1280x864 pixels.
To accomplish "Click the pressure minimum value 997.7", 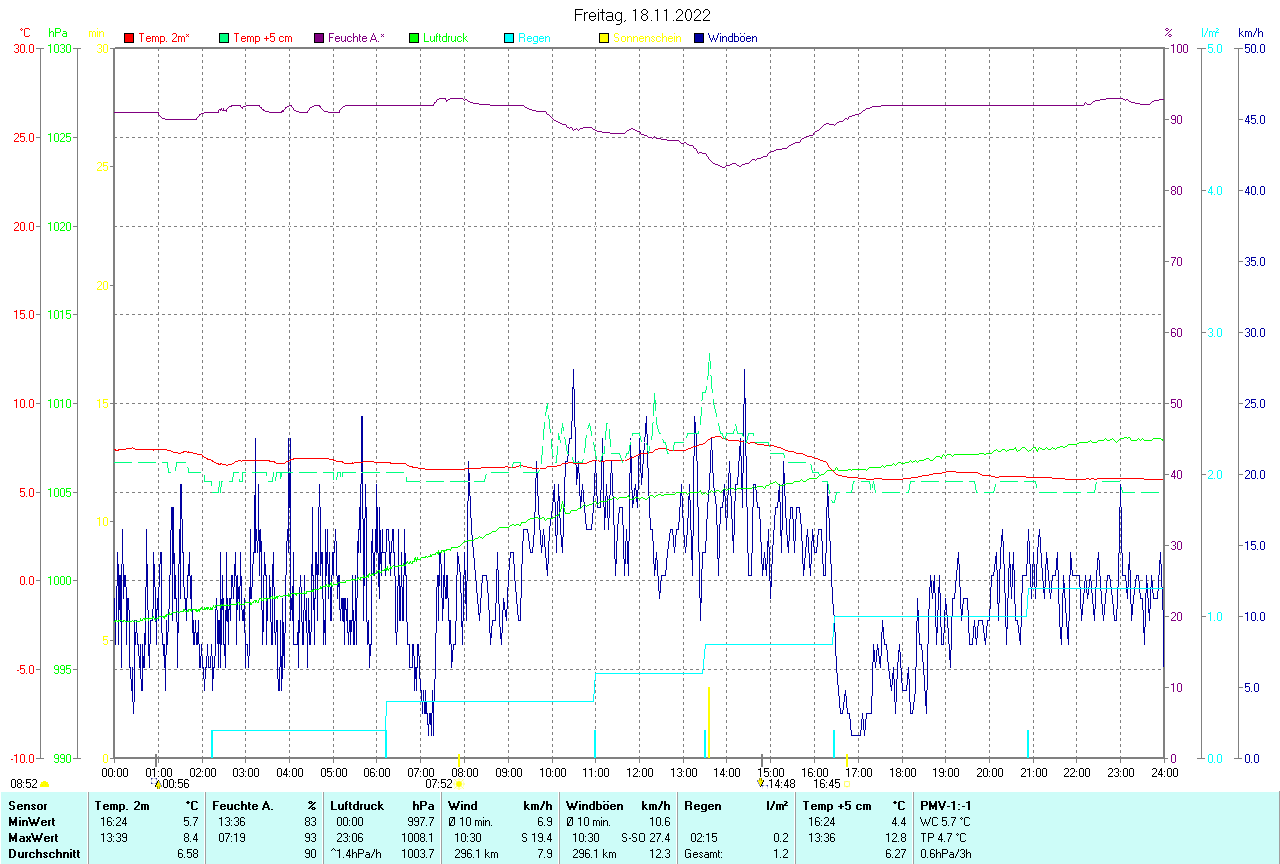I will tap(419, 822).
